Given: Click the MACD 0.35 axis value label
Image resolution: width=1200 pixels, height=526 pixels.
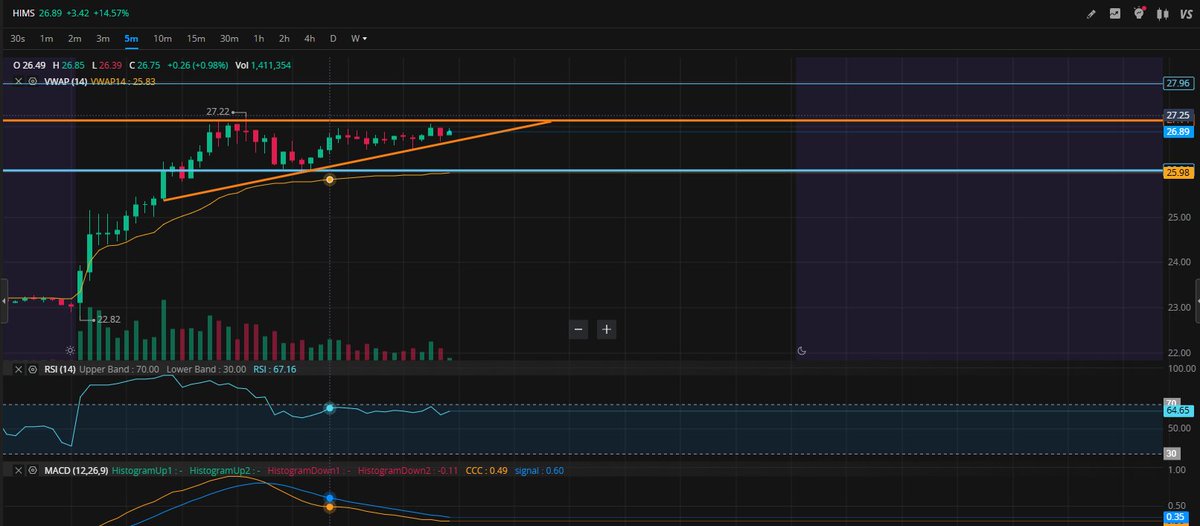Looking at the screenshot, I should (1176, 518).
